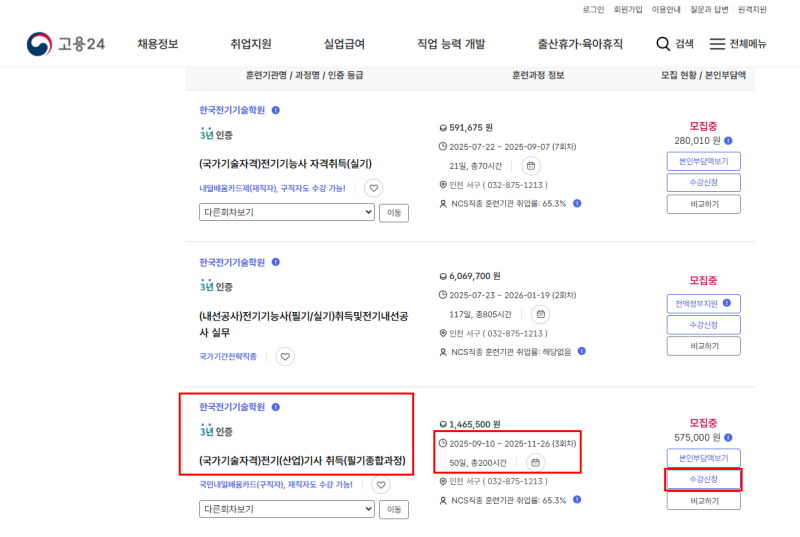Click the 전액정부지원 button

point(704,303)
